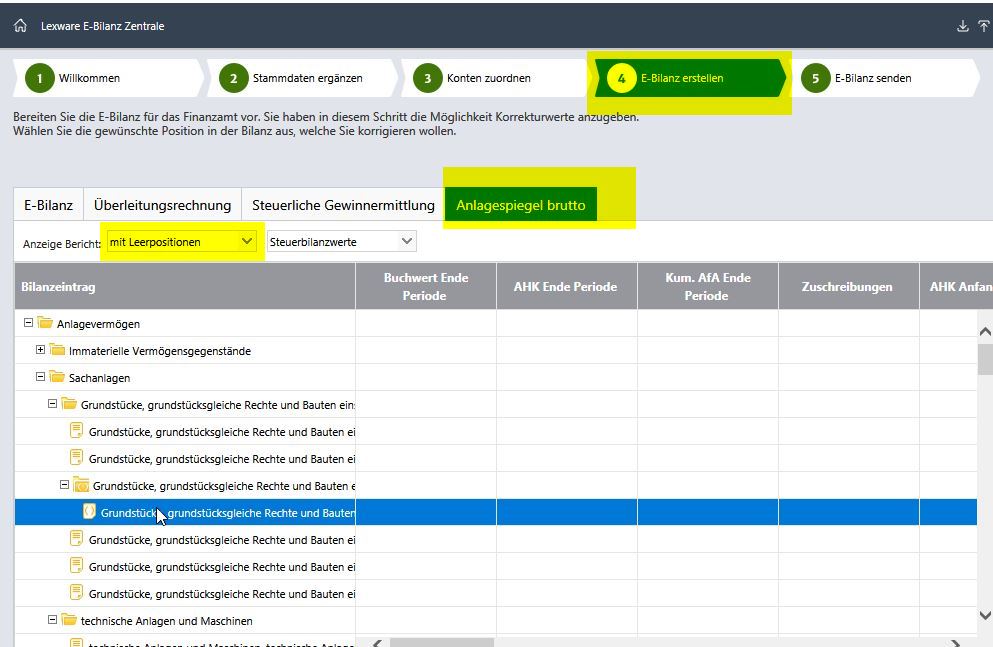The height and width of the screenshot is (647, 993).
Task: Collapse the Anlagevermögen node
Action: tap(28, 323)
